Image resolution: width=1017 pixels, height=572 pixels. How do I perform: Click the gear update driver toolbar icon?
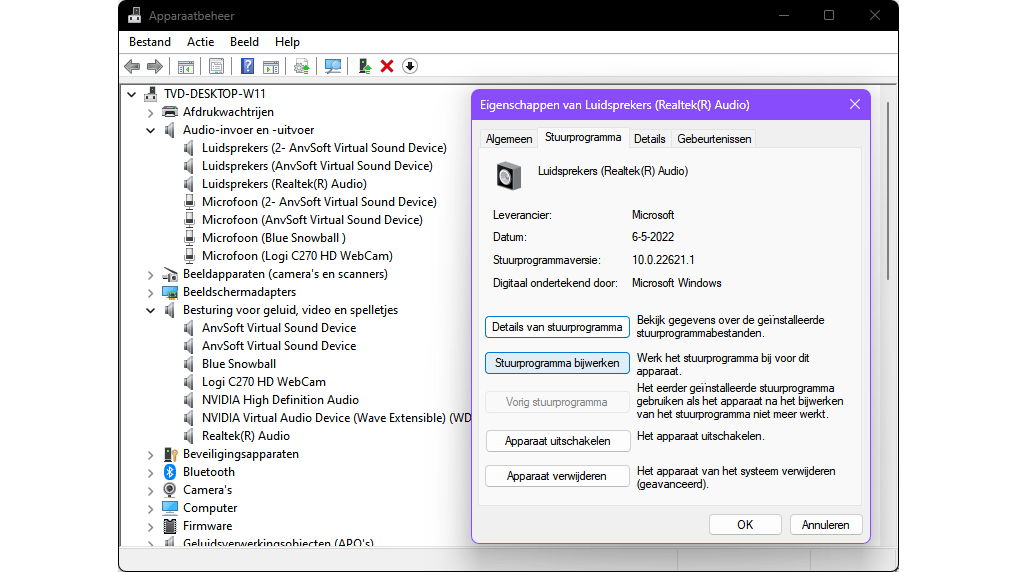click(x=302, y=66)
